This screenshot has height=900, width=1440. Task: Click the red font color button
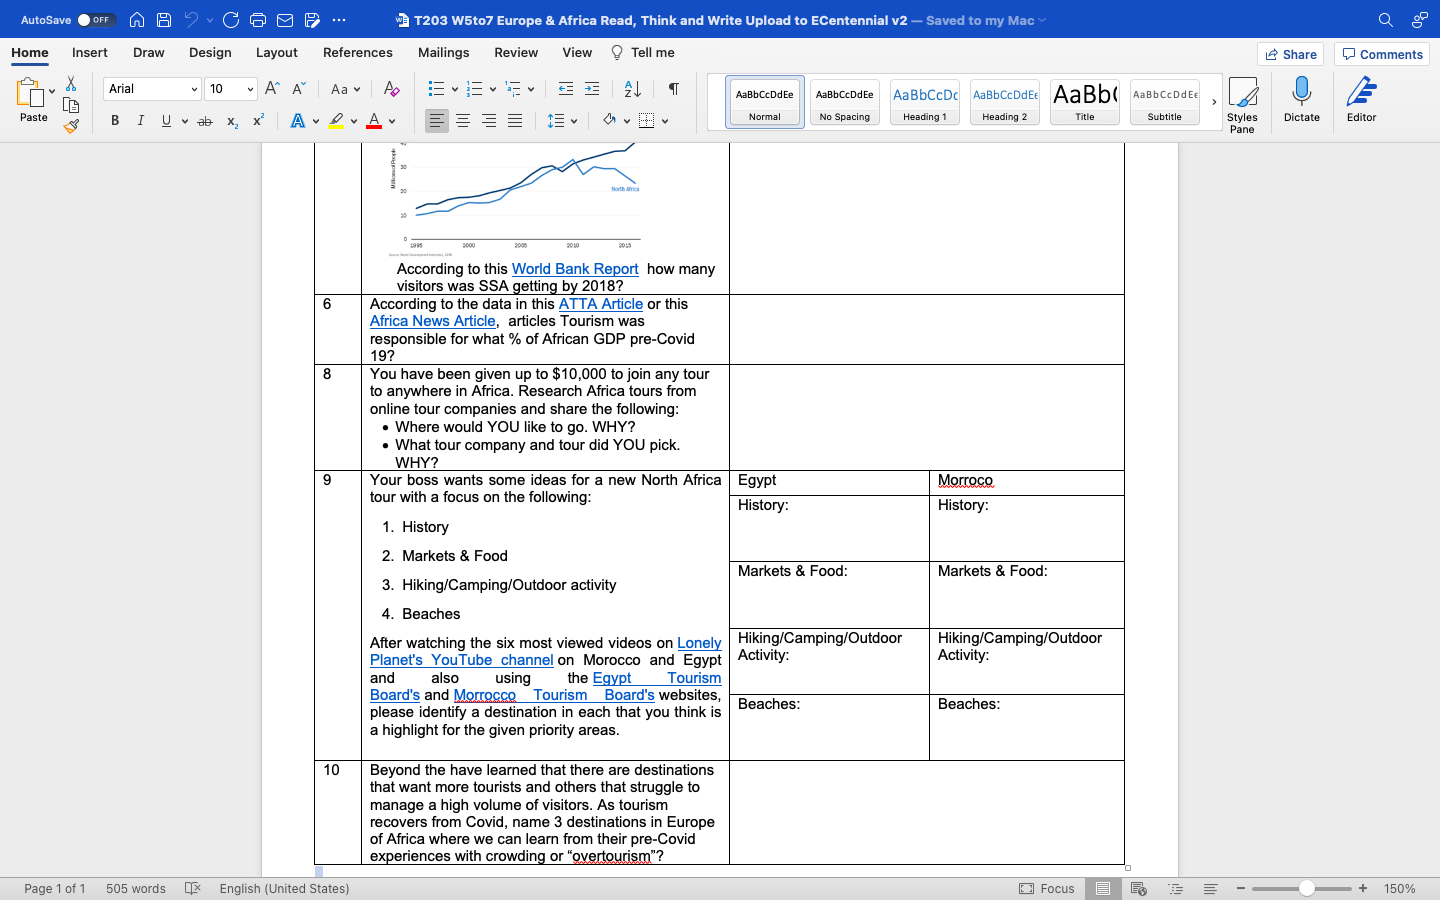click(374, 121)
